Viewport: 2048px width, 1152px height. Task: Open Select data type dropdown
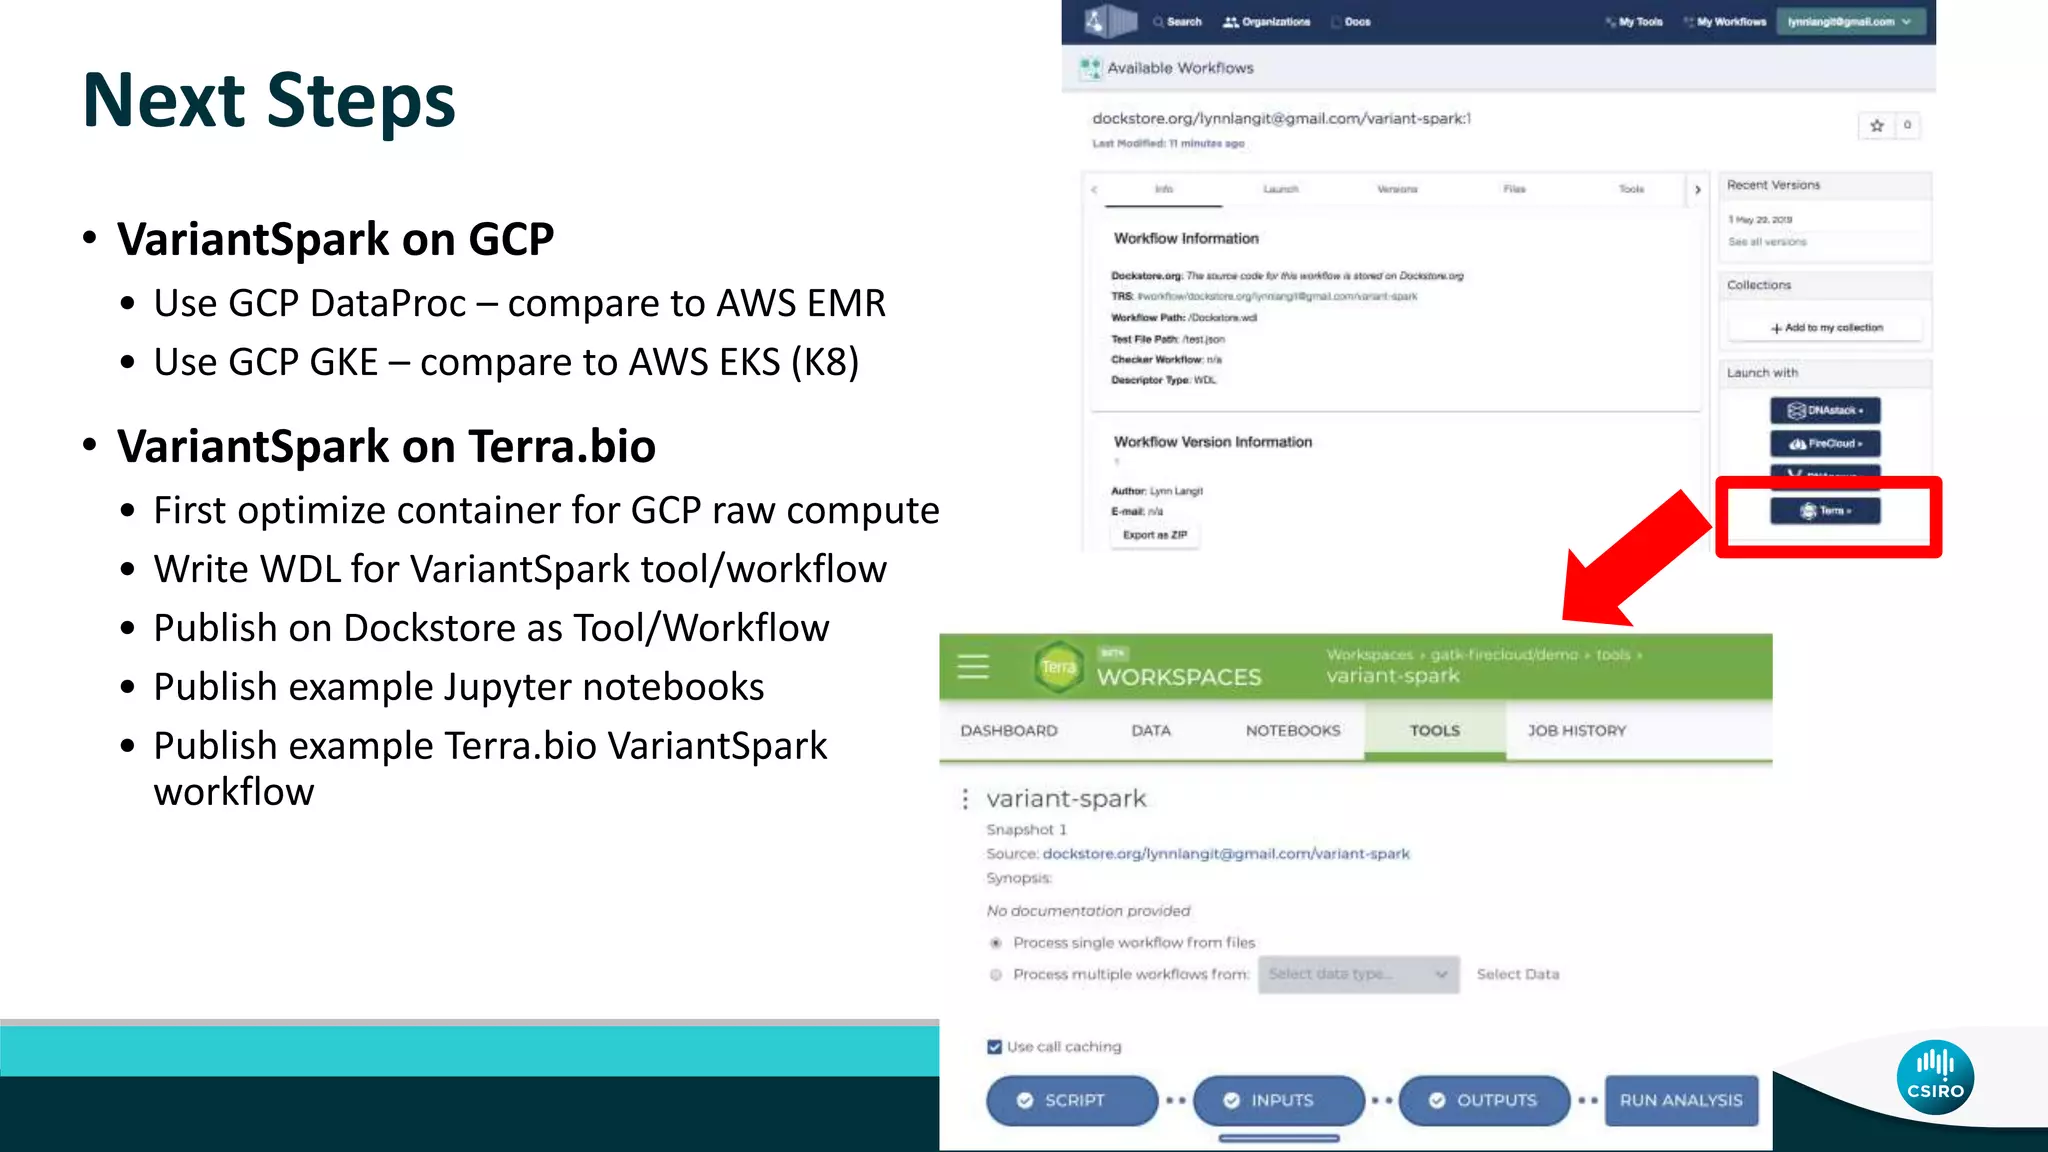click(1358, 974)
